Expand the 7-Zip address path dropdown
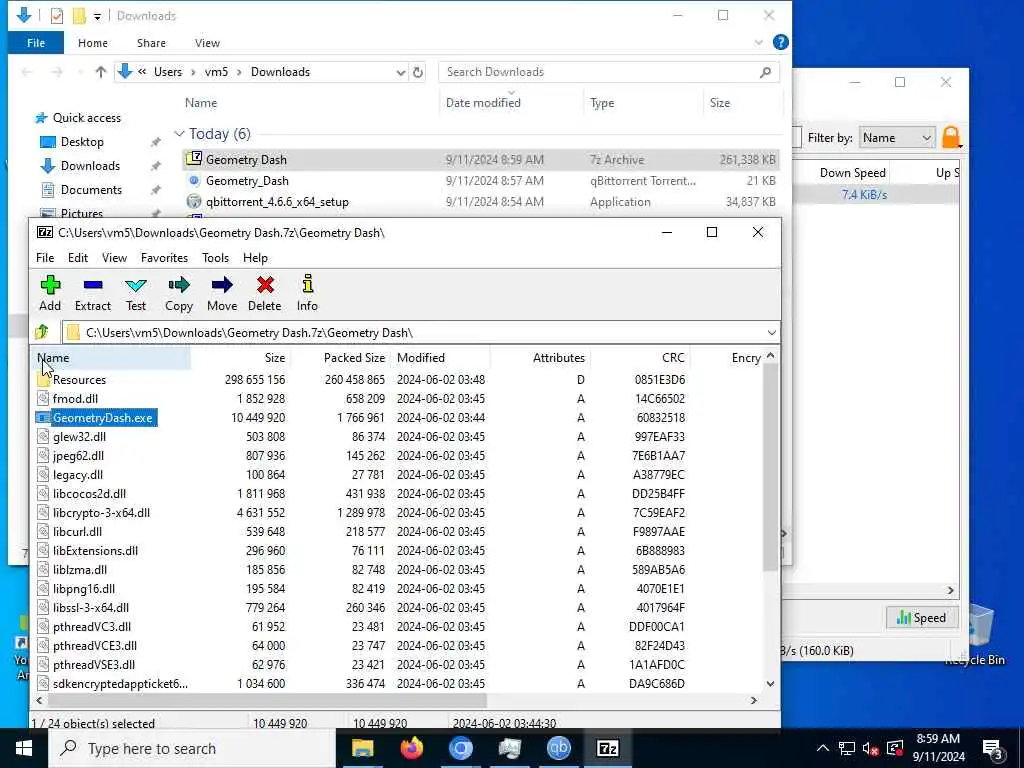Viewport: 1024px width, 768px height. (x=771, y=332)
